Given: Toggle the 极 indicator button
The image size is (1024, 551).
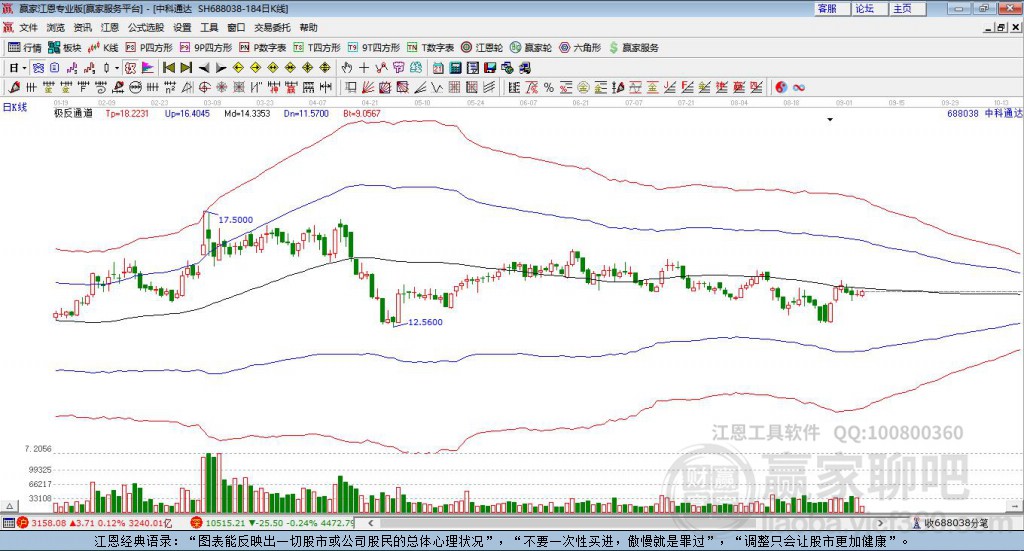Looking at the screenshot, I should click(131, 68).
